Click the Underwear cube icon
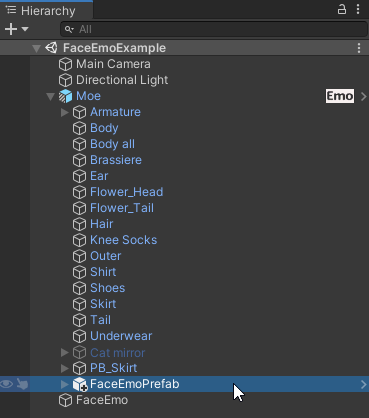The image size is (369, 418). 79,336
